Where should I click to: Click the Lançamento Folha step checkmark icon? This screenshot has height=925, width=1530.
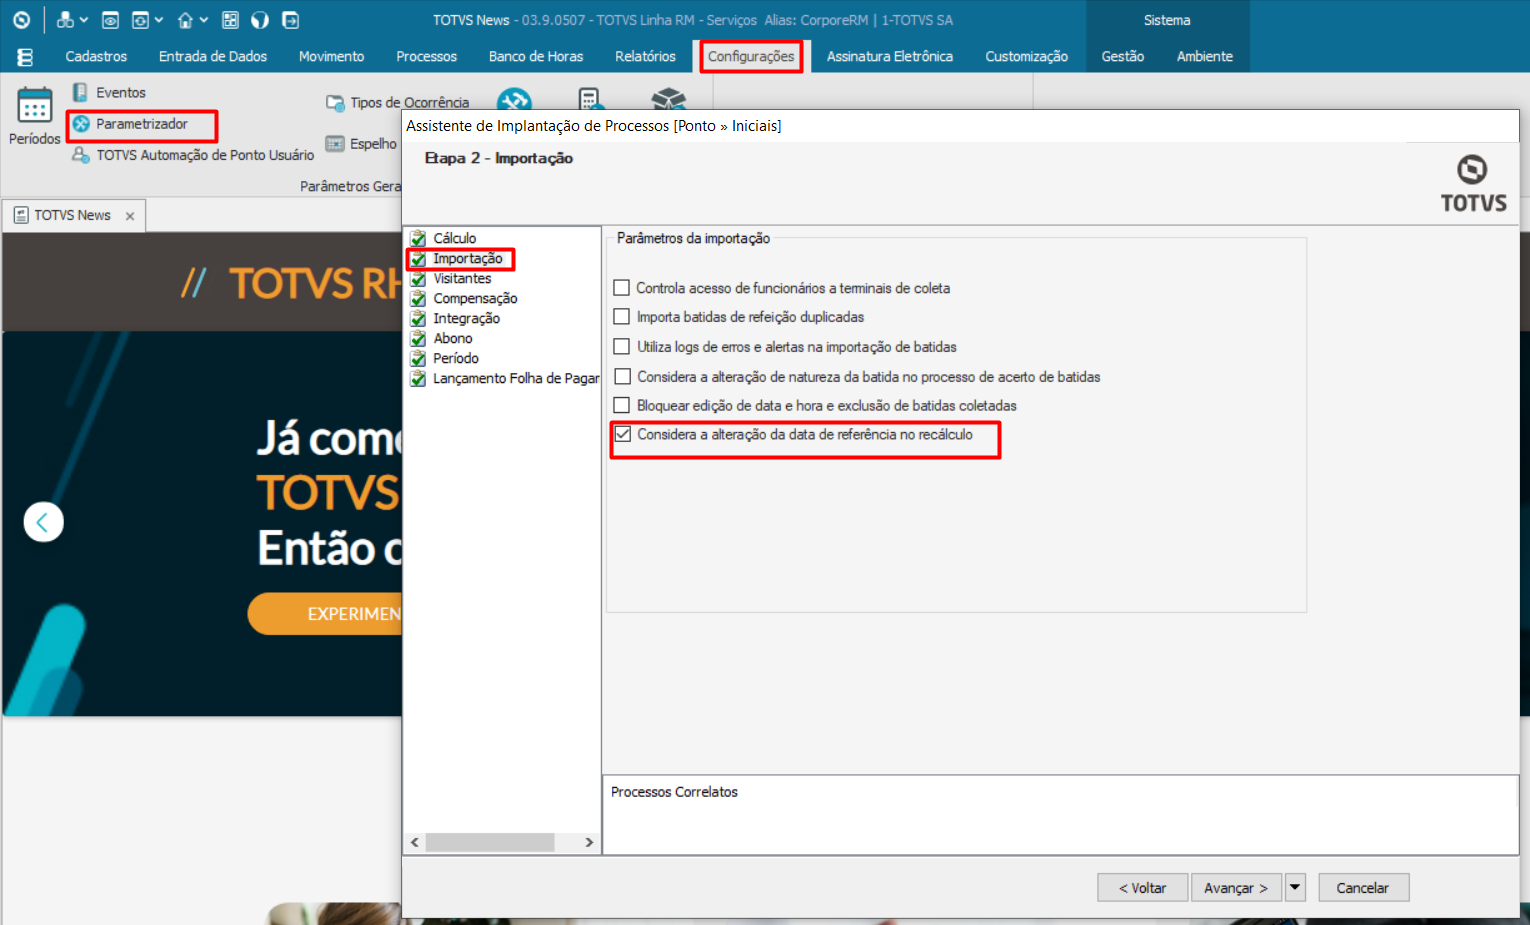[x=418, y=378]
